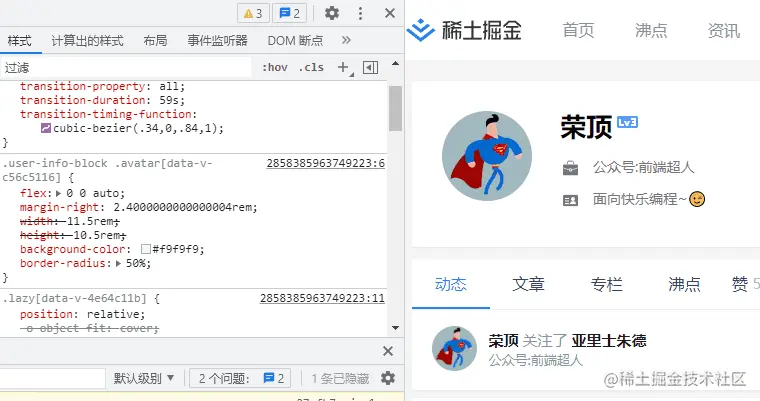Toggle the :hov element state button

[x=275, y=67]
